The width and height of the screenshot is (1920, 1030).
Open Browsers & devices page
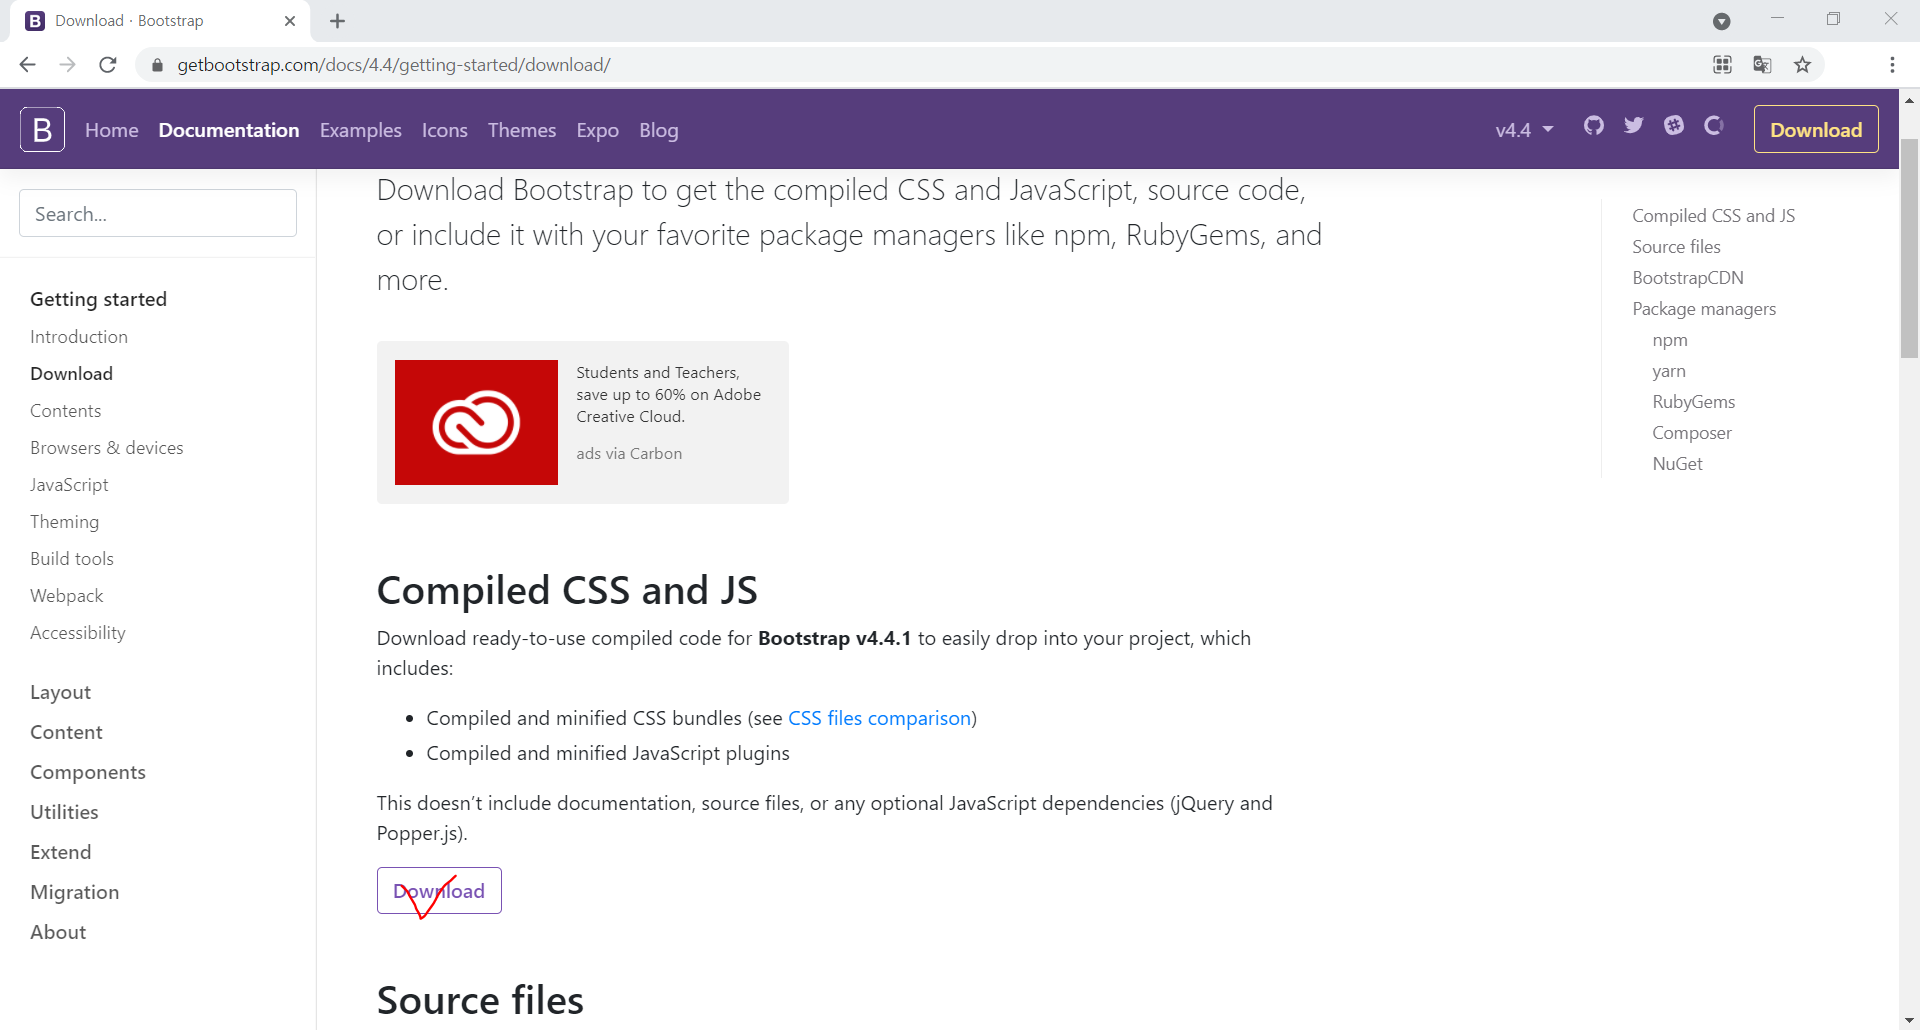[x=107, y=448]
